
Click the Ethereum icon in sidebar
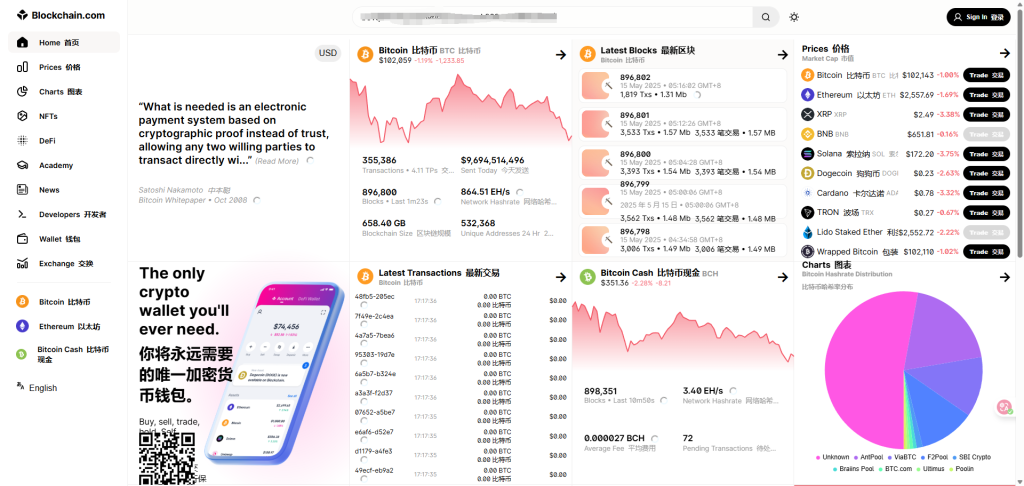(x=22, y=326)
